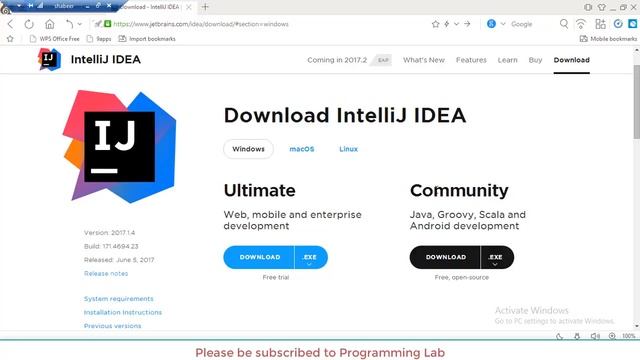Open the Installation Instructions link
This screenshot has height=360, width=640.
click(122, 312)
